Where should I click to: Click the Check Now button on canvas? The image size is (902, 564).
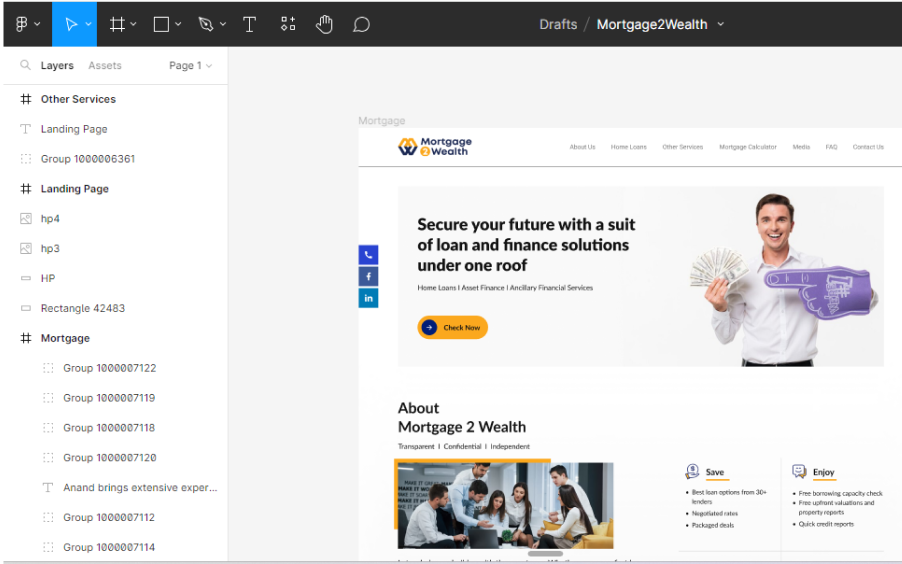(452, 327)
